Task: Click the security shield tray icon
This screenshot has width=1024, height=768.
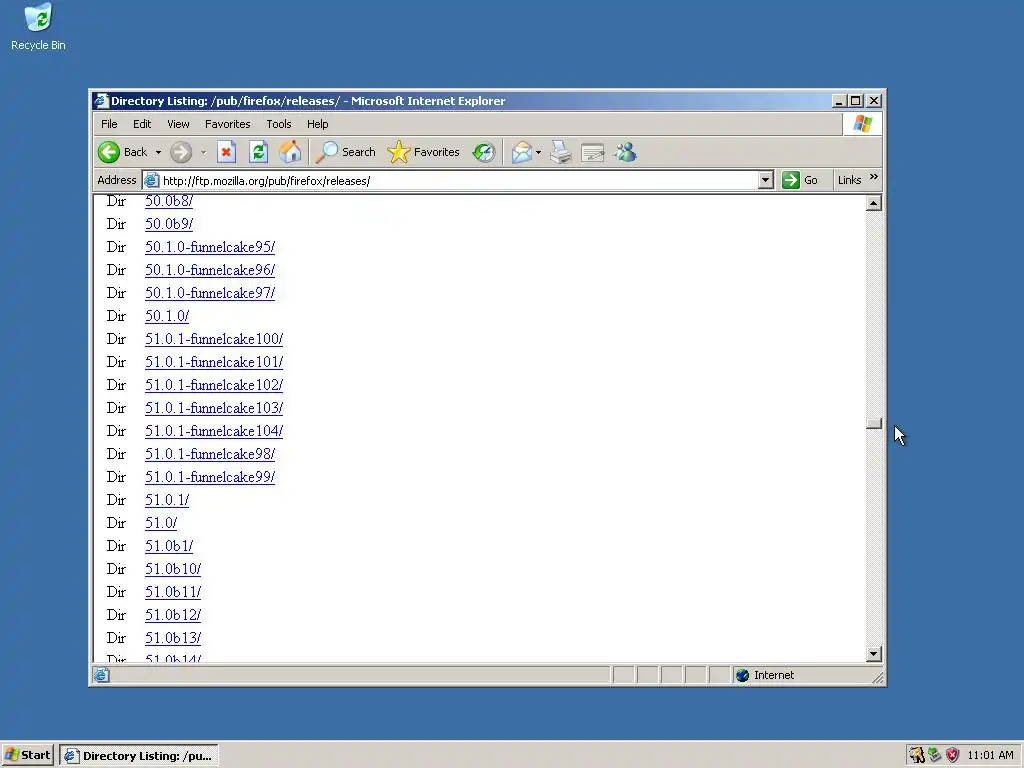Action: tap(952, 755)
